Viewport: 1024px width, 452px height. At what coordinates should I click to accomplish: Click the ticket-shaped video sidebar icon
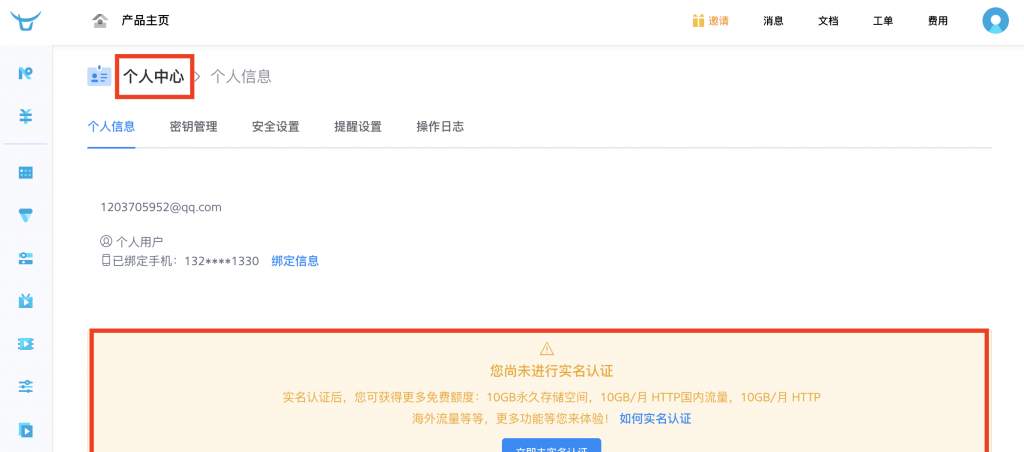(26, 344)
